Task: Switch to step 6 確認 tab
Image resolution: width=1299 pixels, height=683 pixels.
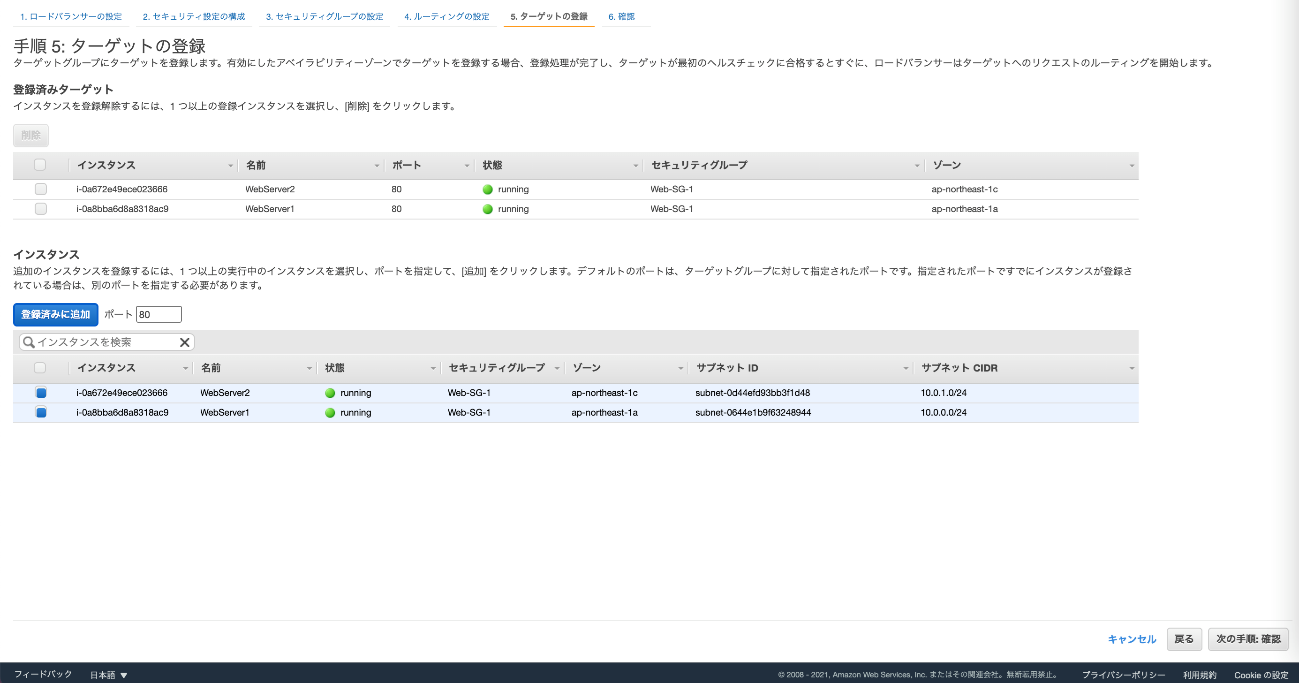Action: coord(621,17)
